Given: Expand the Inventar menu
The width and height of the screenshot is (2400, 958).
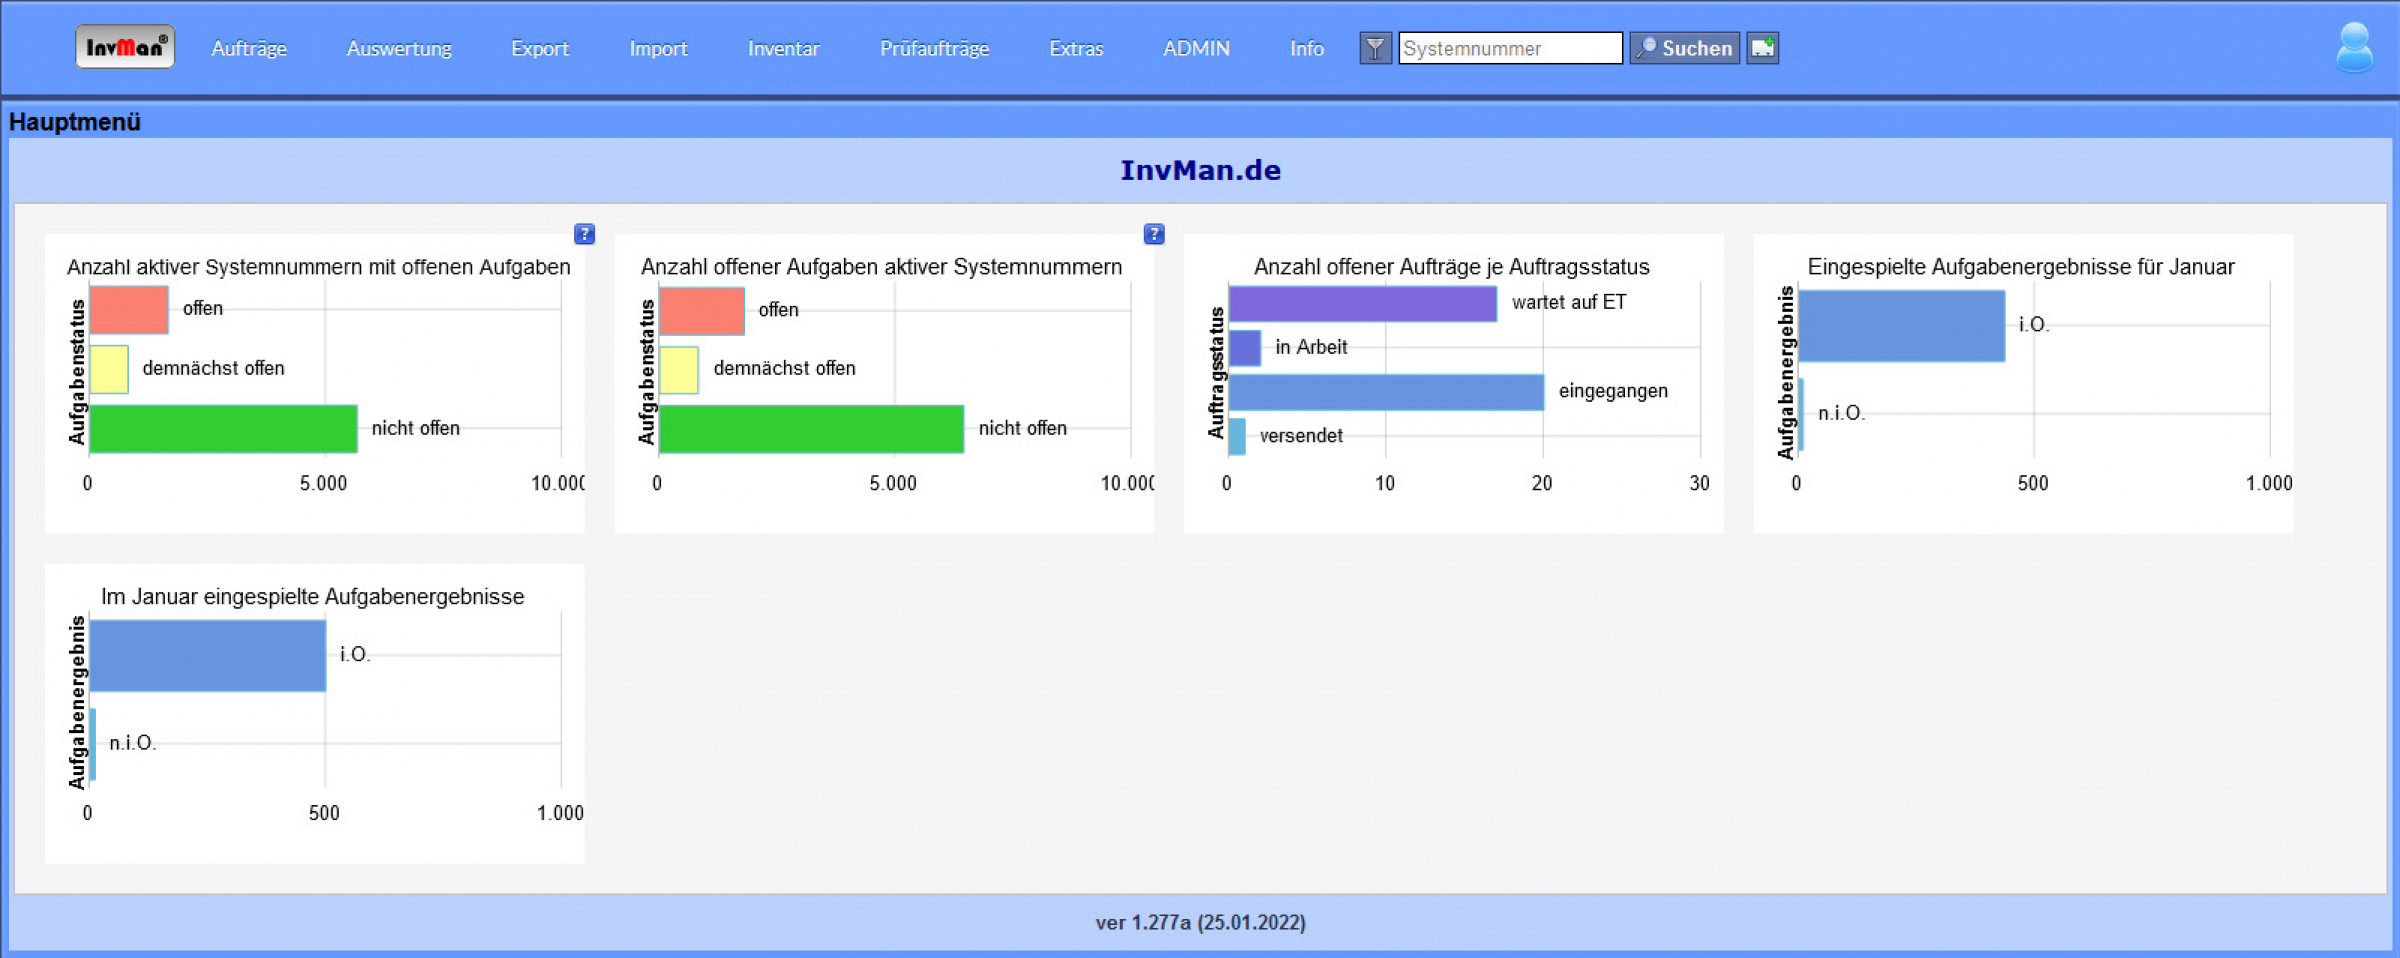Looking at the screenshot, I should click(783, 48).
